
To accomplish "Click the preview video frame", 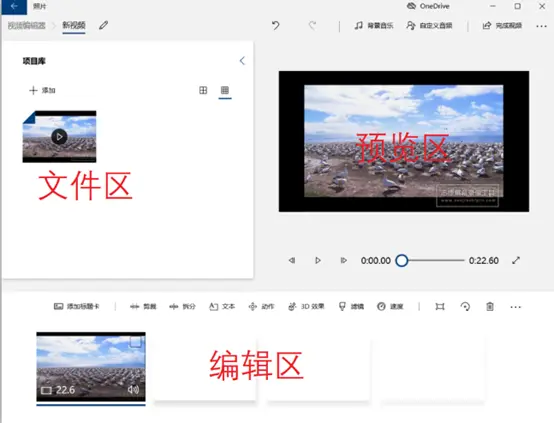I will [404, 141].
